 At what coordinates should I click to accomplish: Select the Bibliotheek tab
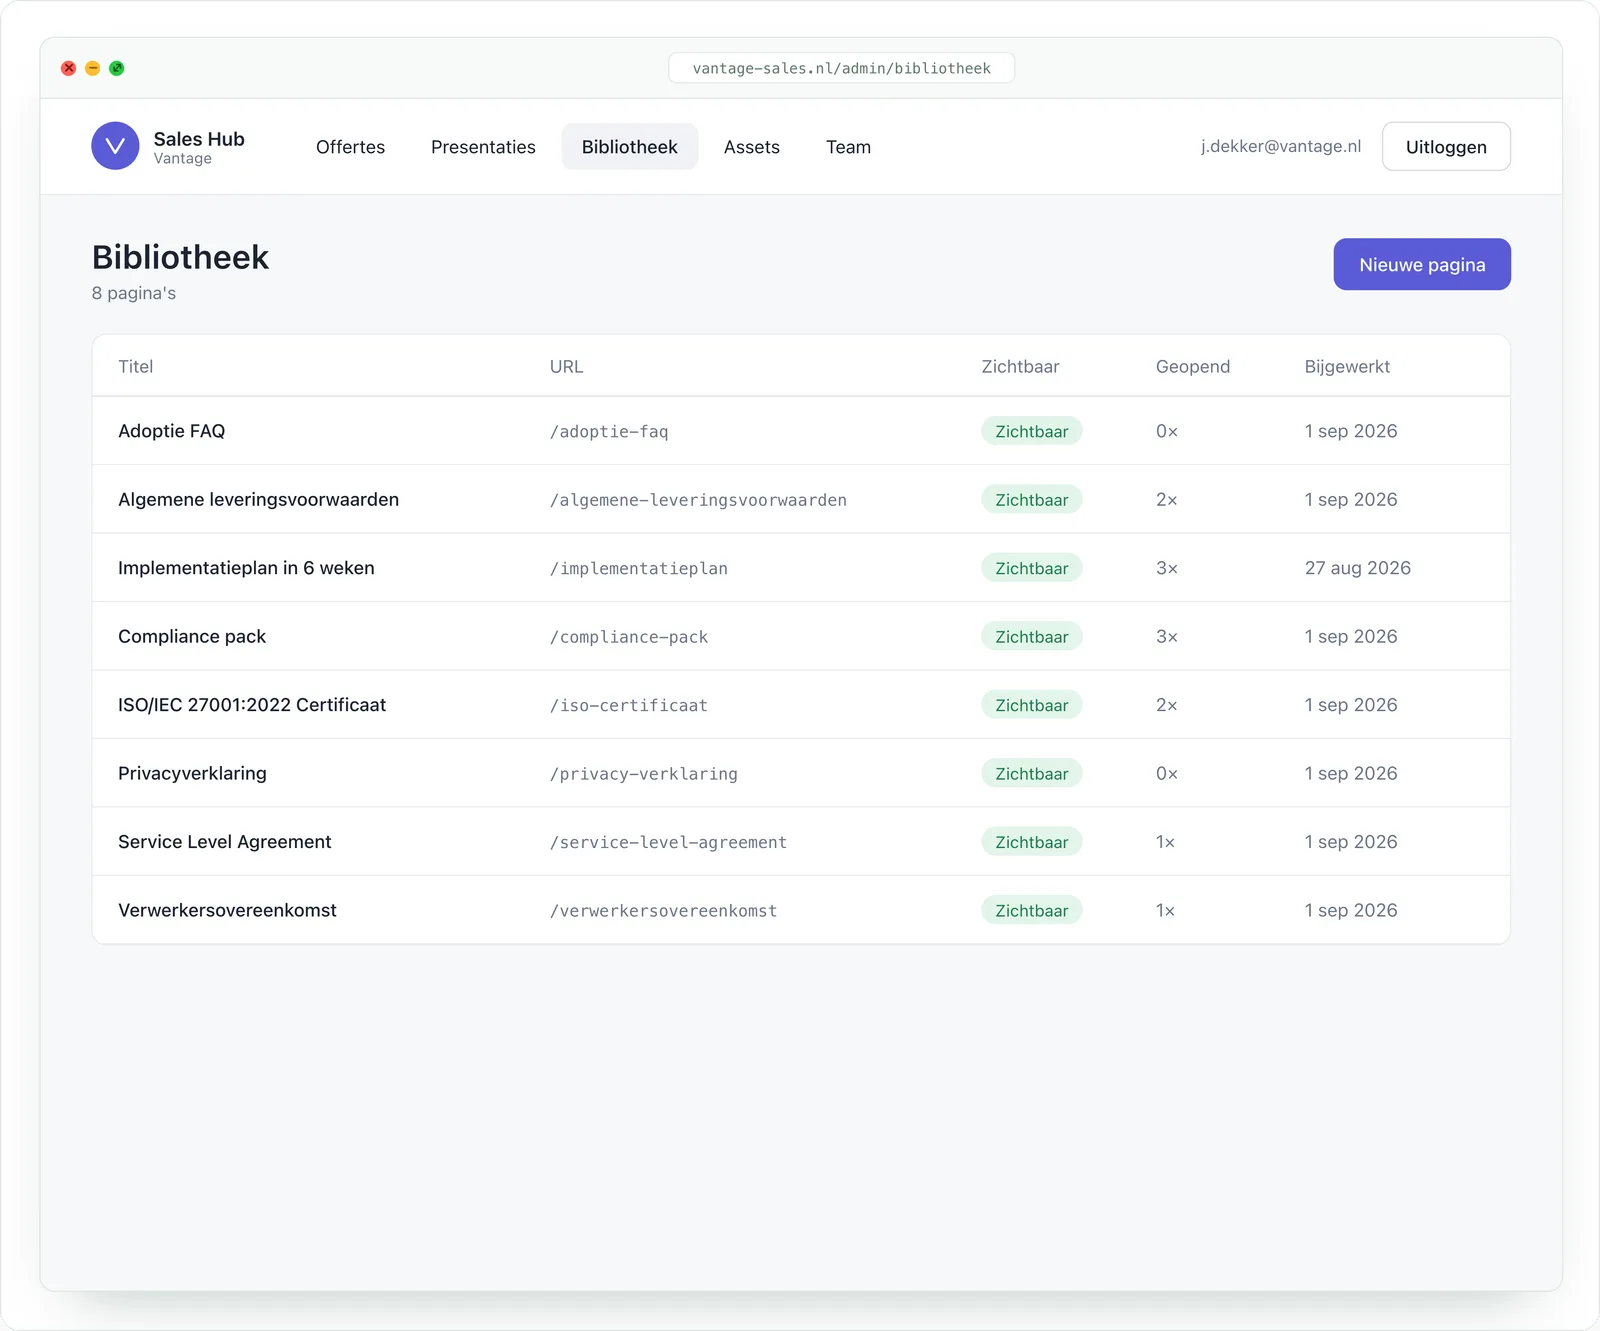(x=630, y=147)
